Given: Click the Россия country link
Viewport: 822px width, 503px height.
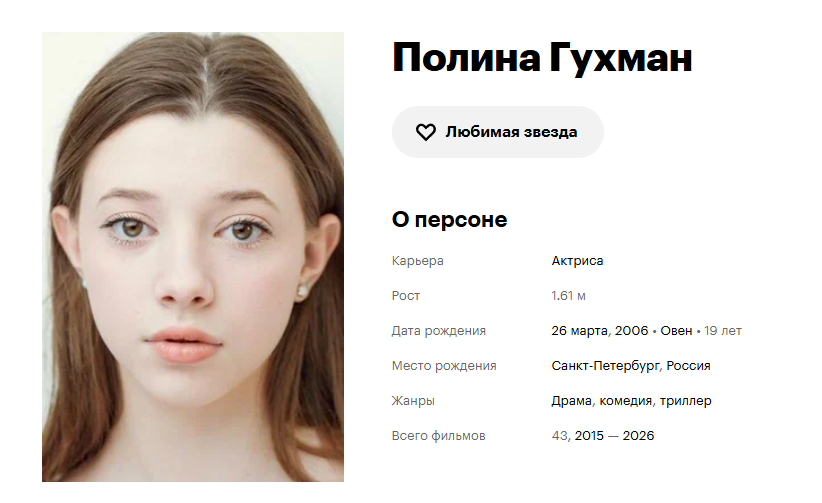Looking at the screenshot, I should click(x=688, y=366).
